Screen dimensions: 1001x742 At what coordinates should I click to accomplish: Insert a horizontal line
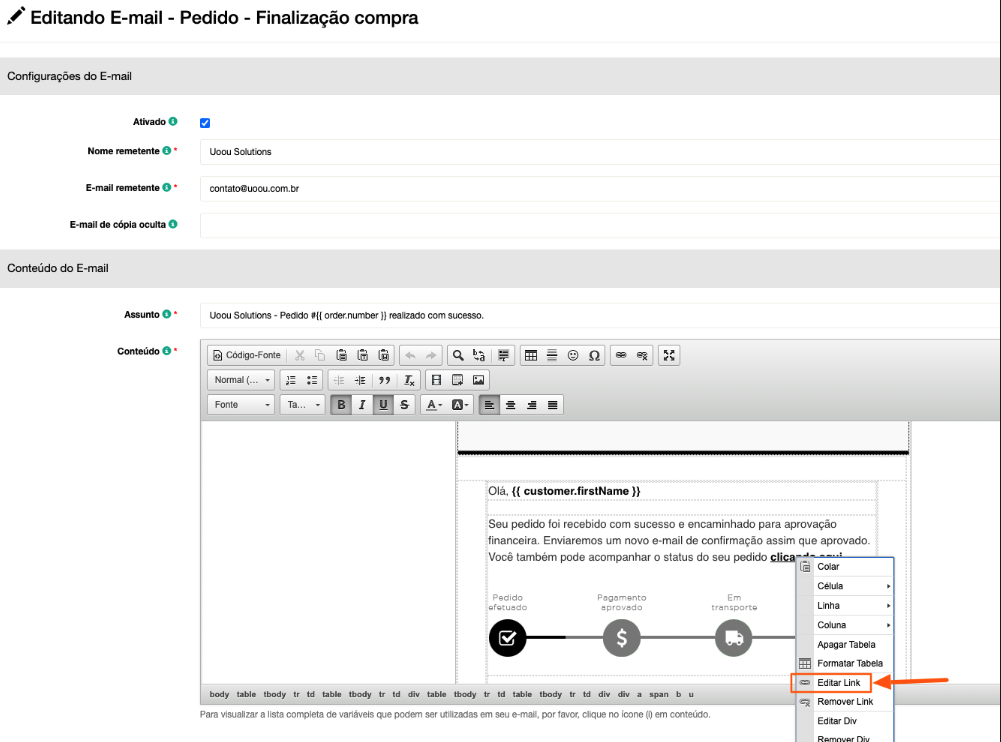(552, 355)
